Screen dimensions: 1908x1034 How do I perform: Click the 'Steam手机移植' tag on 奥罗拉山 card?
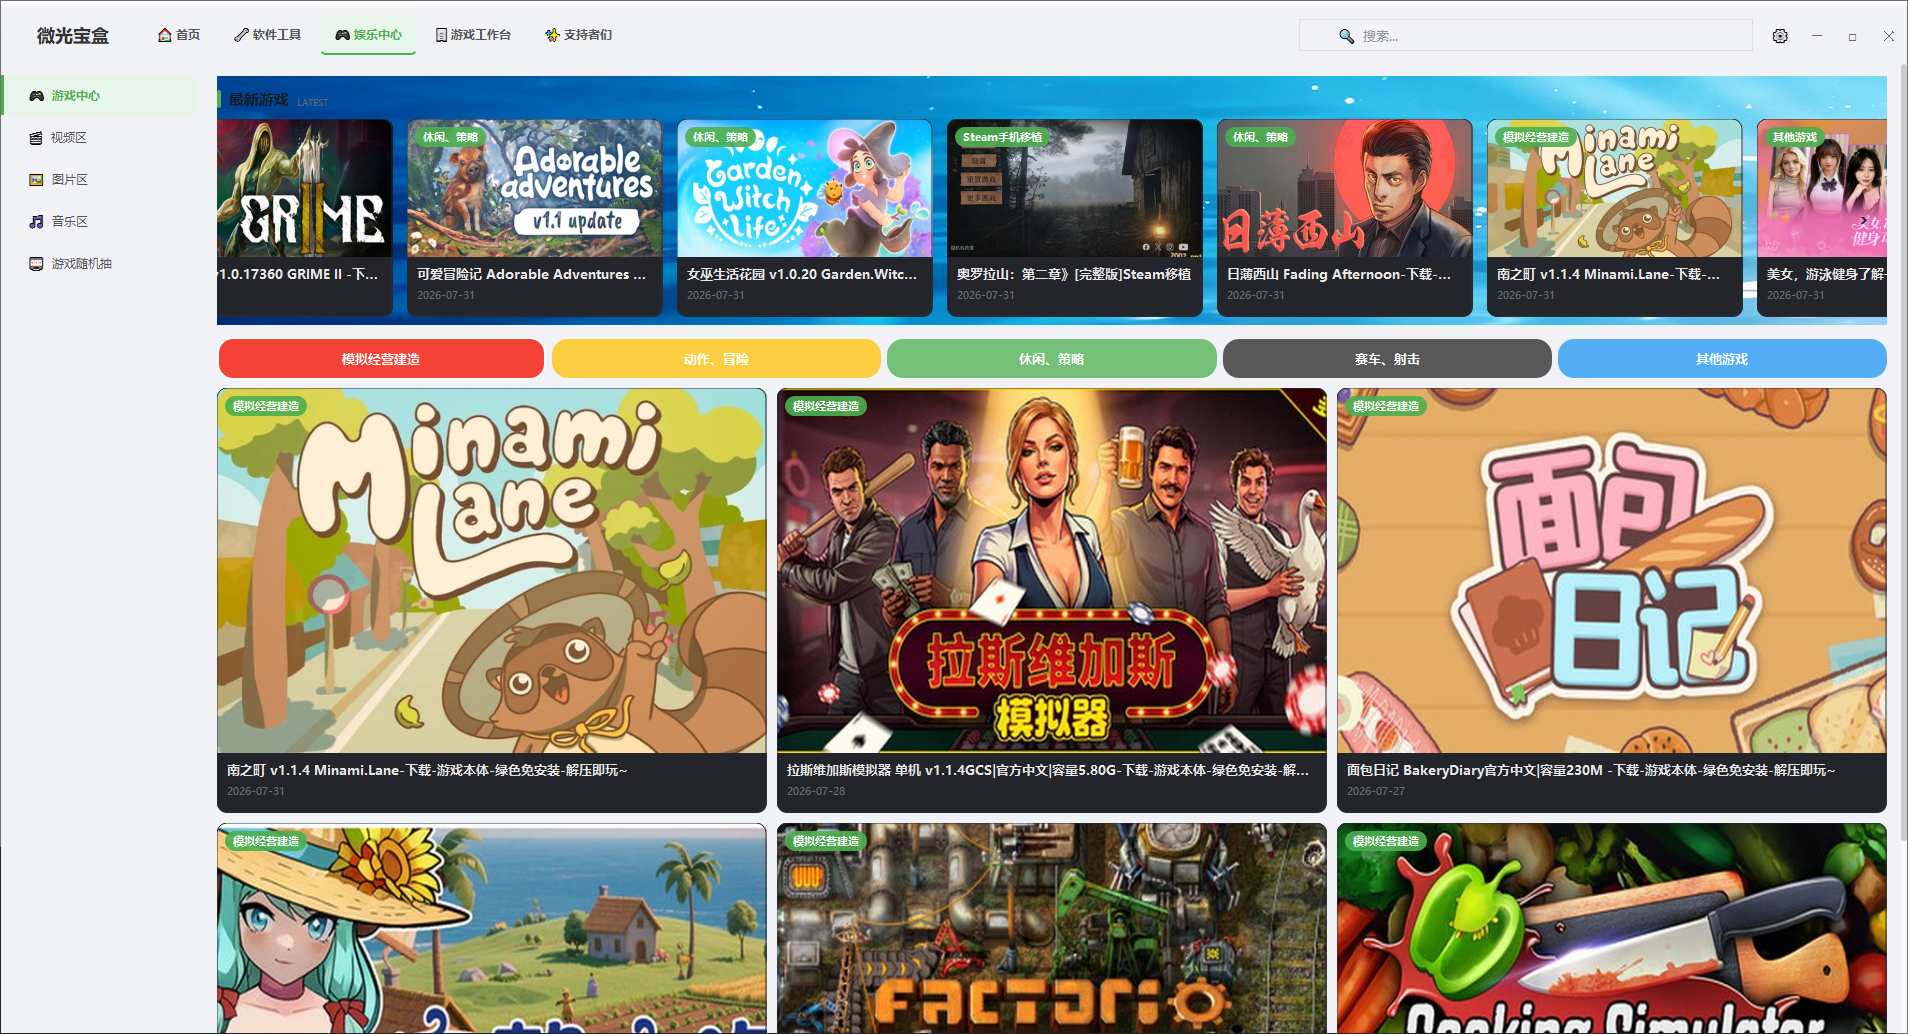point(1002,137)
